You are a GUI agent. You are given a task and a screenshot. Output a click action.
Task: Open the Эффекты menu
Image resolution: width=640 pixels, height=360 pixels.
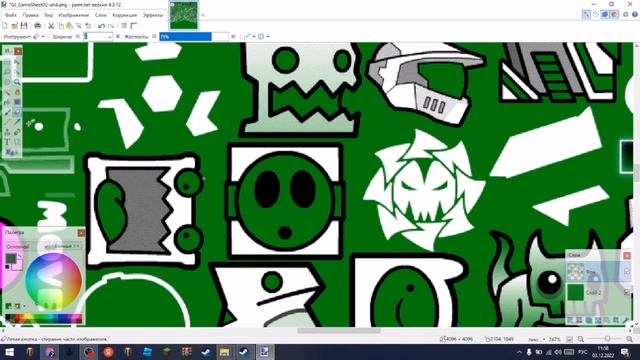pos(153,15)
